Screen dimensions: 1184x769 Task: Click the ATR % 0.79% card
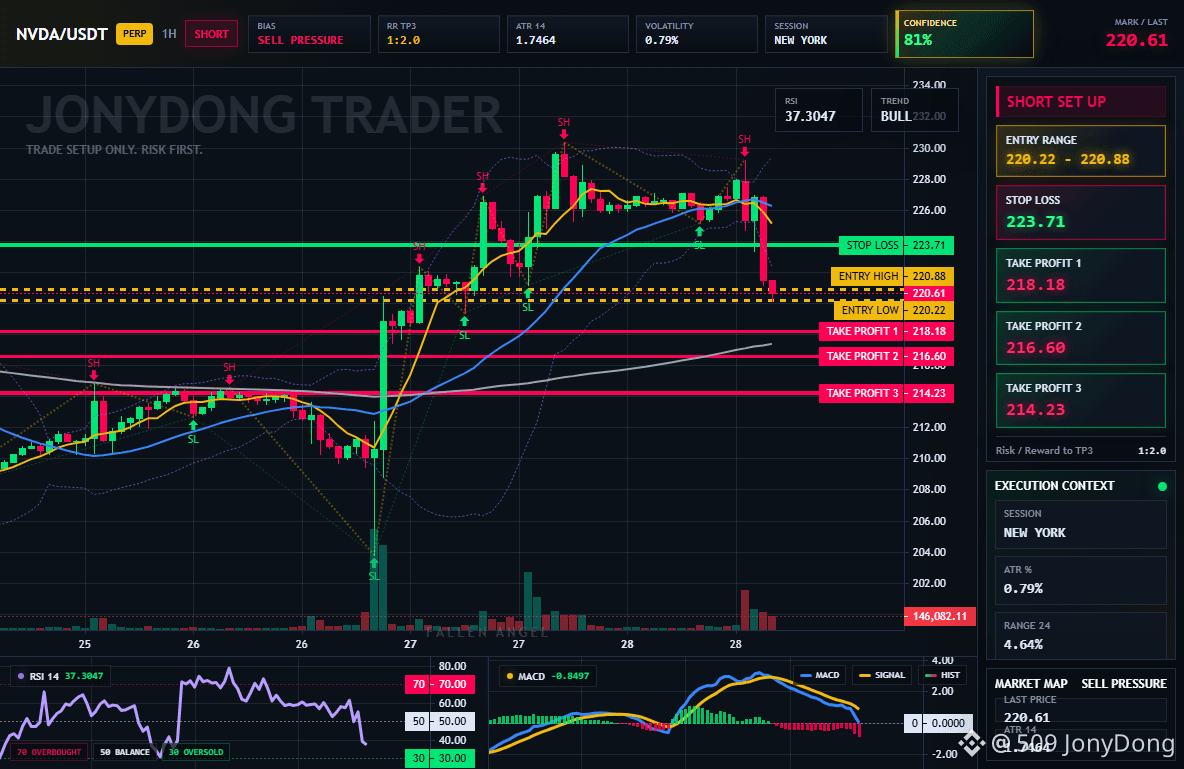tap(1081, 580)
